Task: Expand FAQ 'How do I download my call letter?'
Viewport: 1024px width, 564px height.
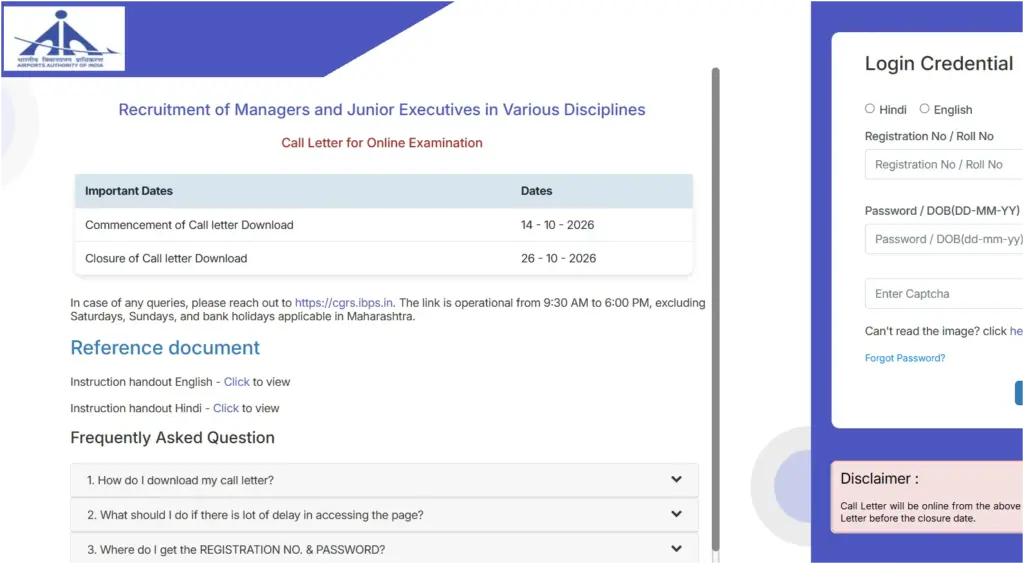Action: (384, 480)
